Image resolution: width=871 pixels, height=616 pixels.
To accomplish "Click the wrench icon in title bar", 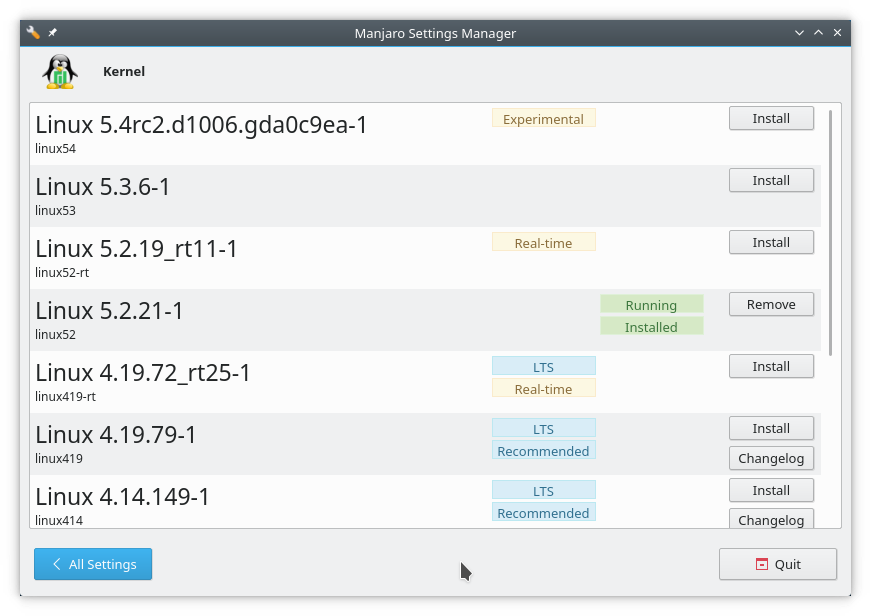I will [x=33, y=33].
